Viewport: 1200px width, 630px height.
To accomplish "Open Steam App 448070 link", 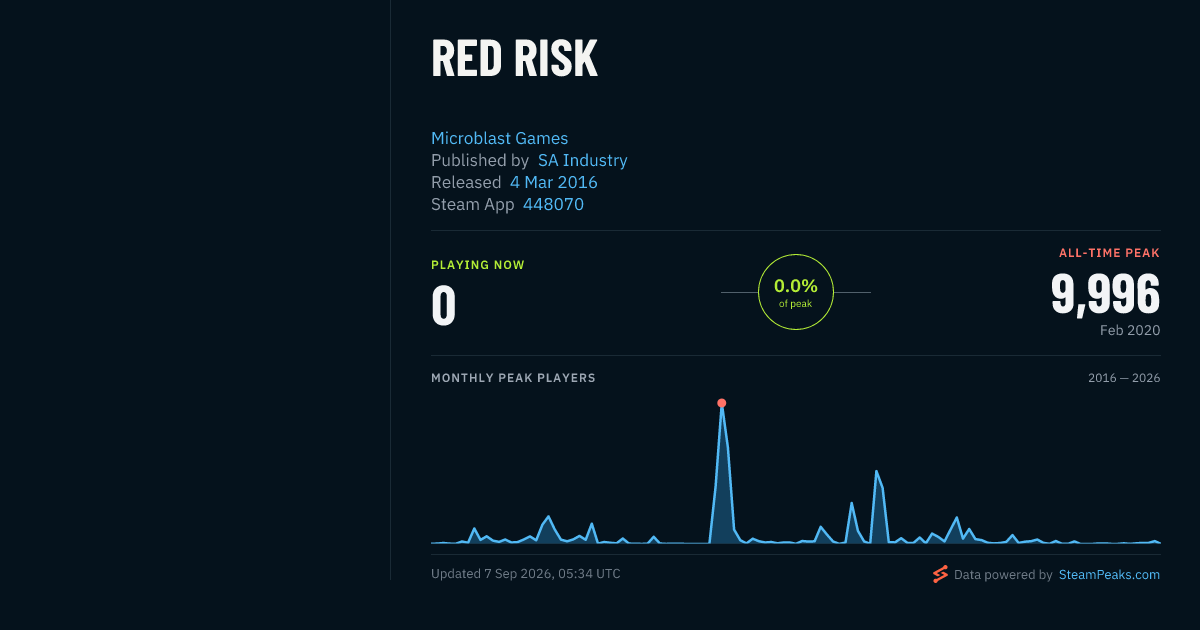I will 553,204.
